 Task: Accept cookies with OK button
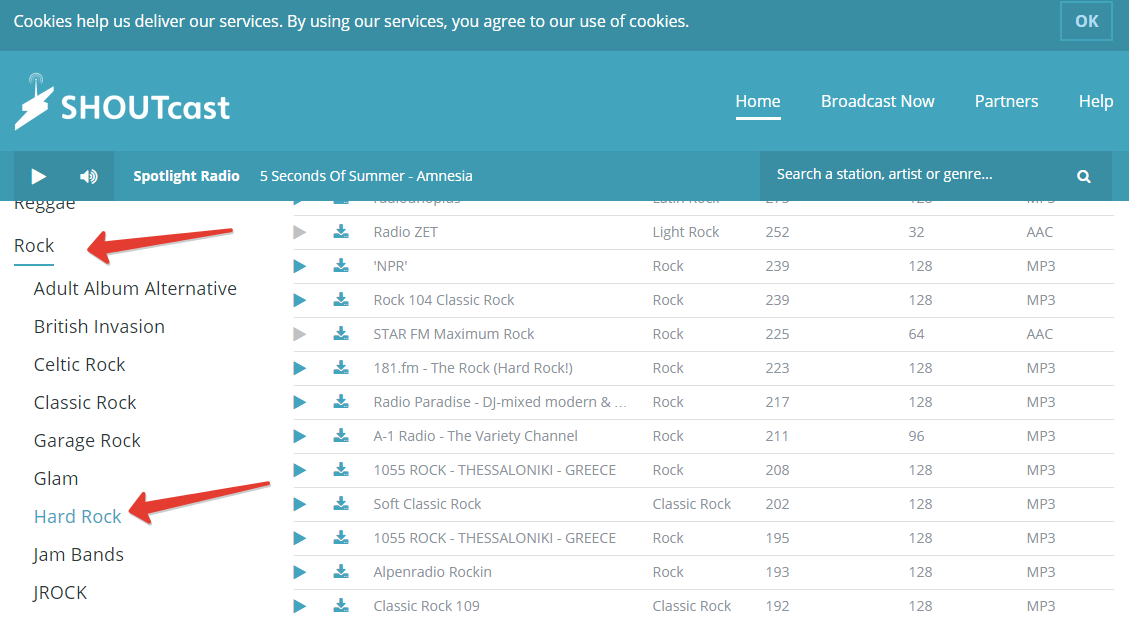coord(1087,21)
